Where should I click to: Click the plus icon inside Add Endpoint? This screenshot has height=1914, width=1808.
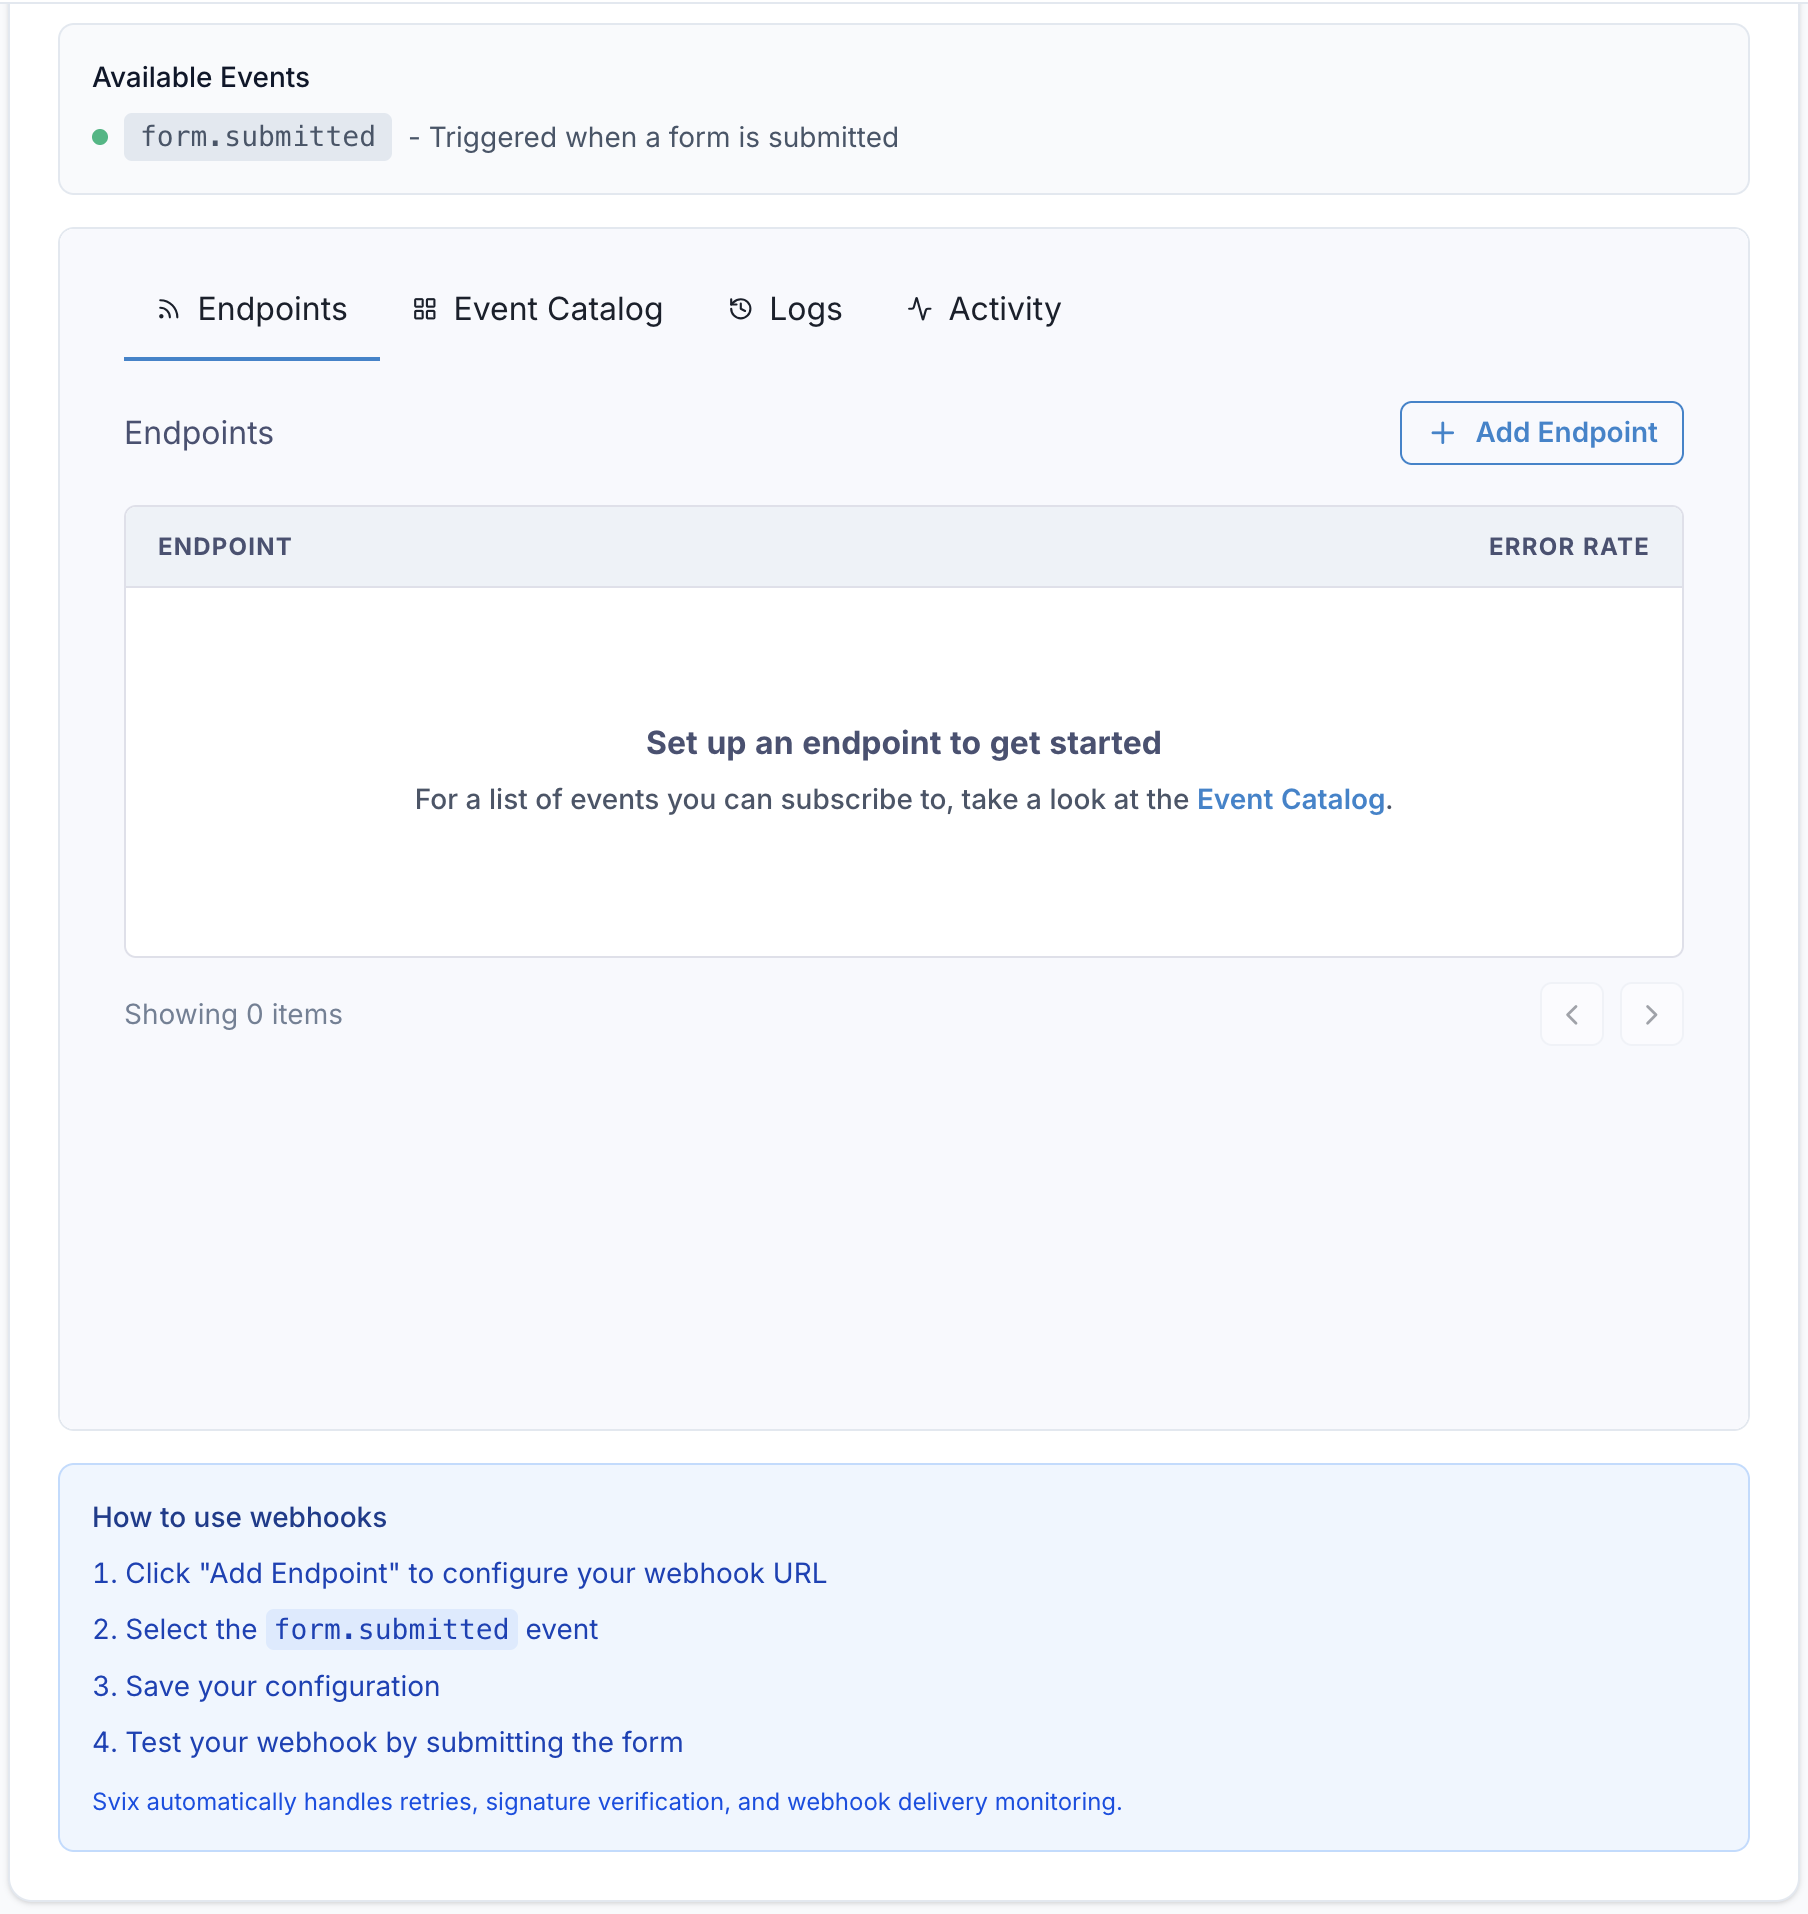[1441, 433]
